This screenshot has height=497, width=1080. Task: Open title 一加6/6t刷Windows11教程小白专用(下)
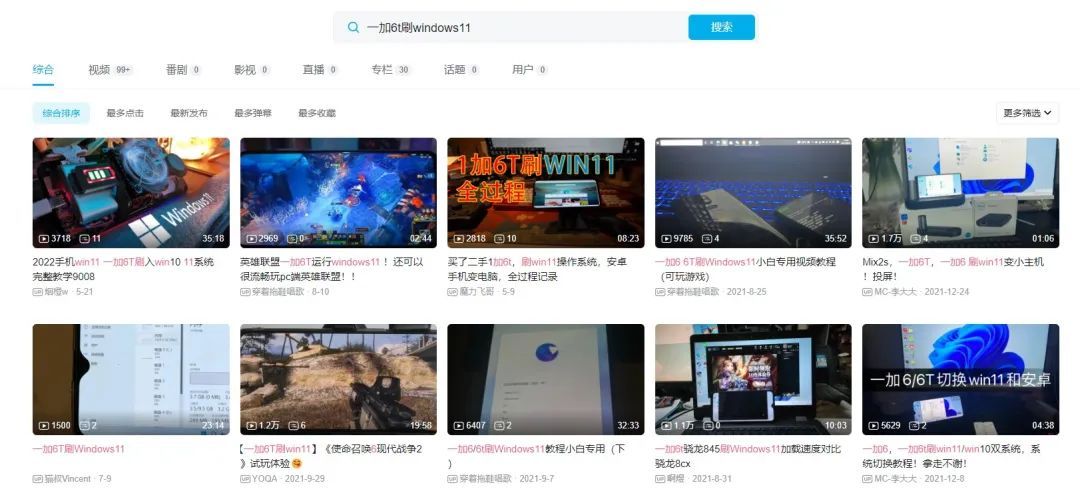click(x=537, y=456)
